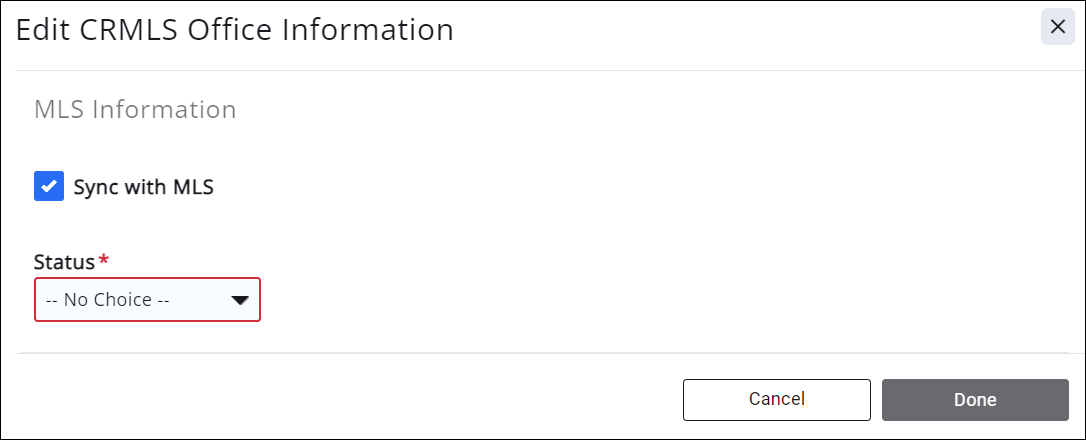Viewport: 1086px width, 440px height.
Task: Click the "Status" field label
Action: [65, 262]
